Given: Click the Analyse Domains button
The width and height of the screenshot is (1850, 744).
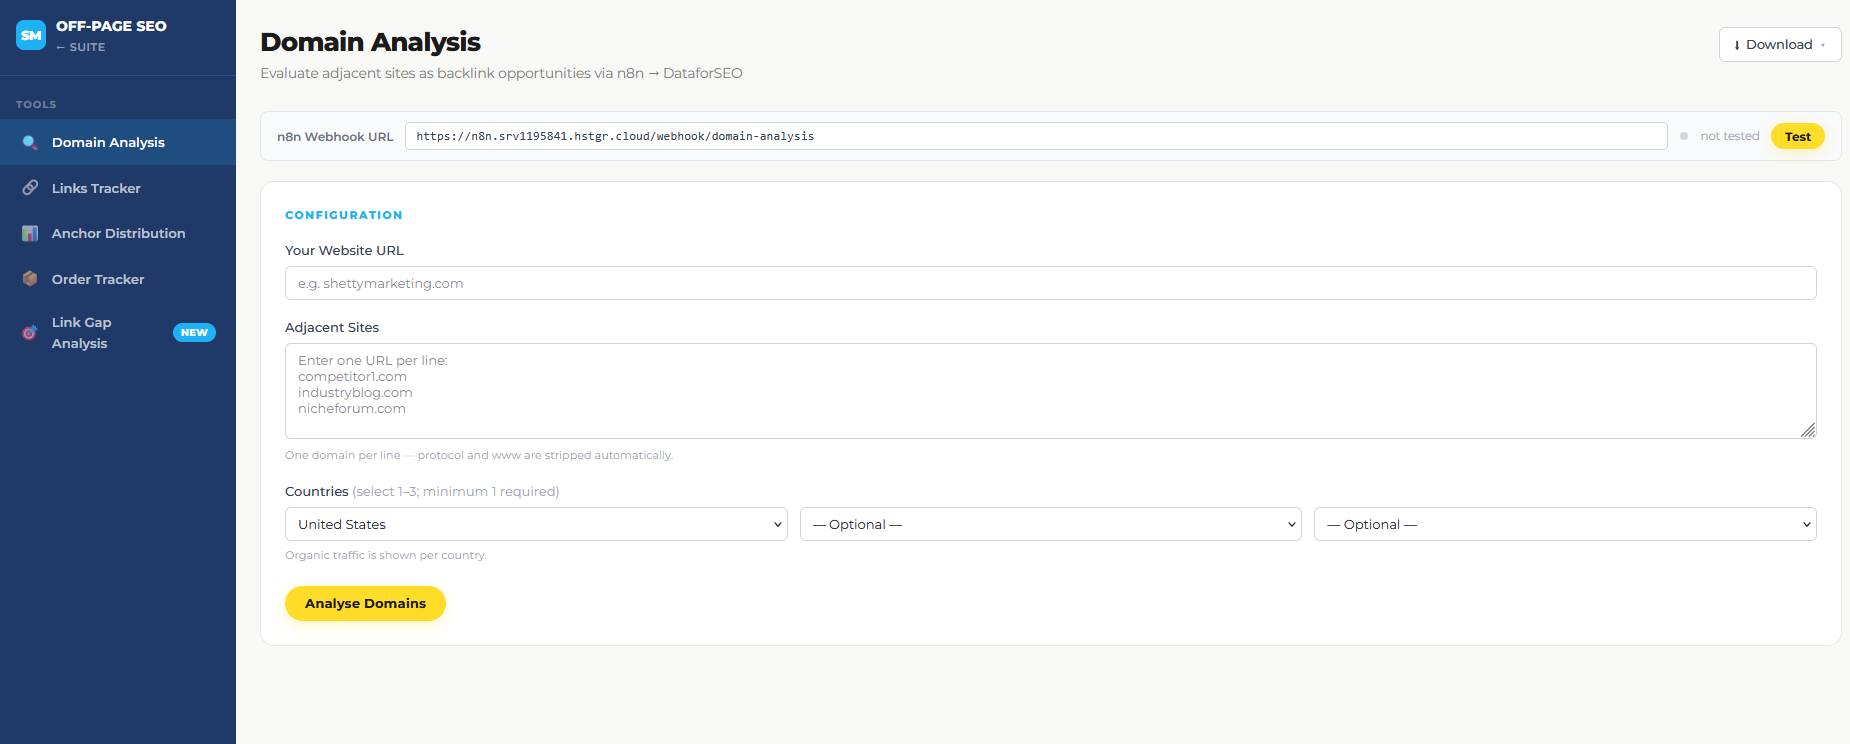Looking at the screenshot, I should [365, 603].
